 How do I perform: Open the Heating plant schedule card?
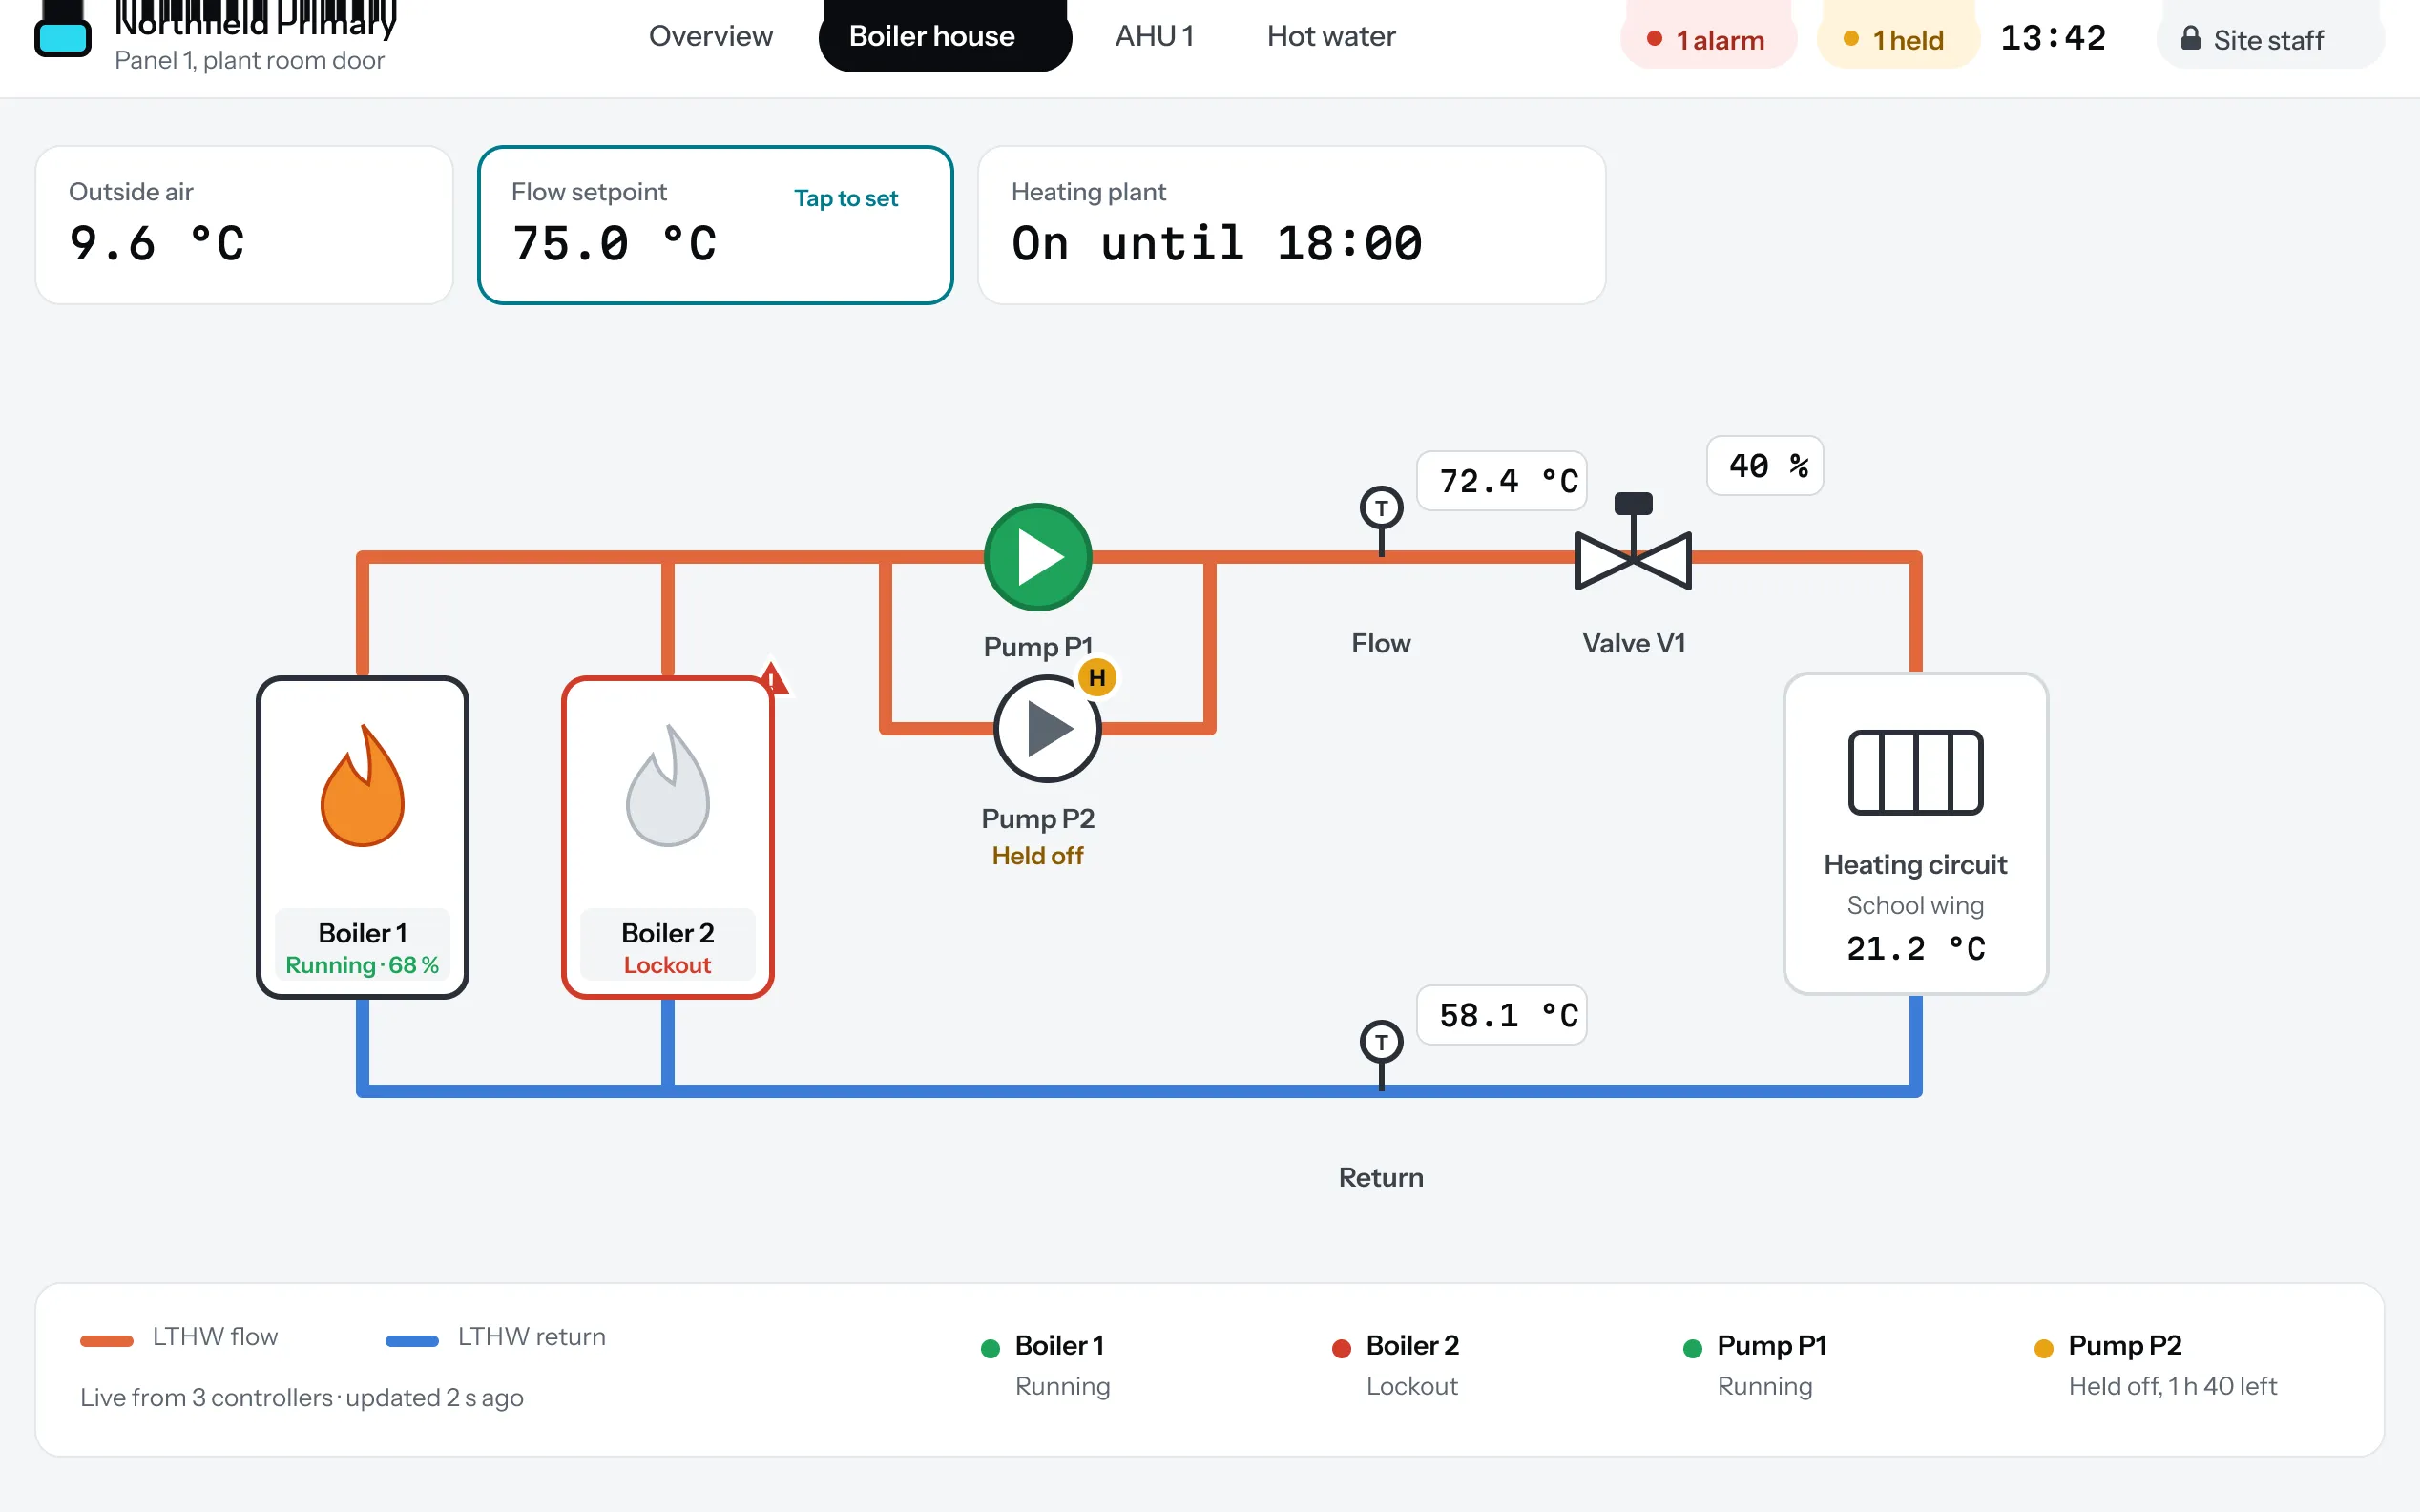(x=1291, y=225)
